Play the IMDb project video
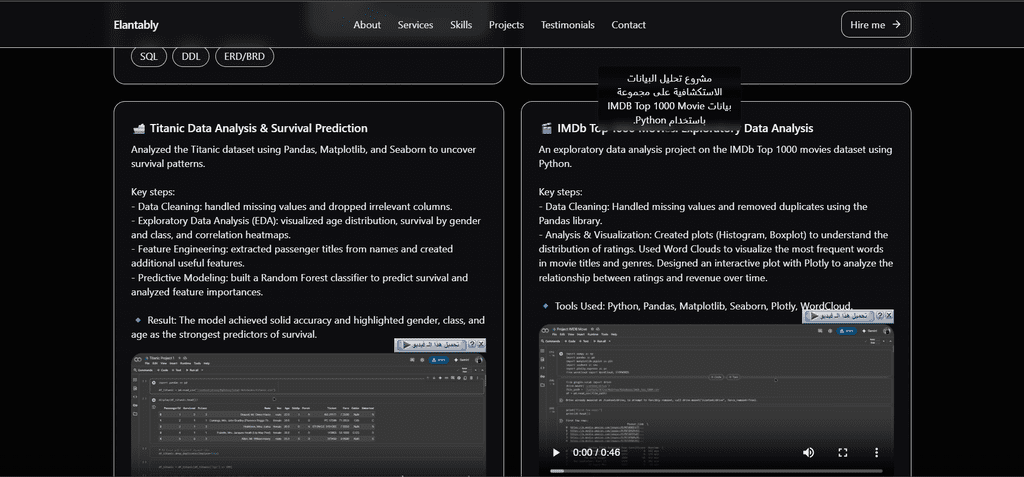 [x=556, y=452]
